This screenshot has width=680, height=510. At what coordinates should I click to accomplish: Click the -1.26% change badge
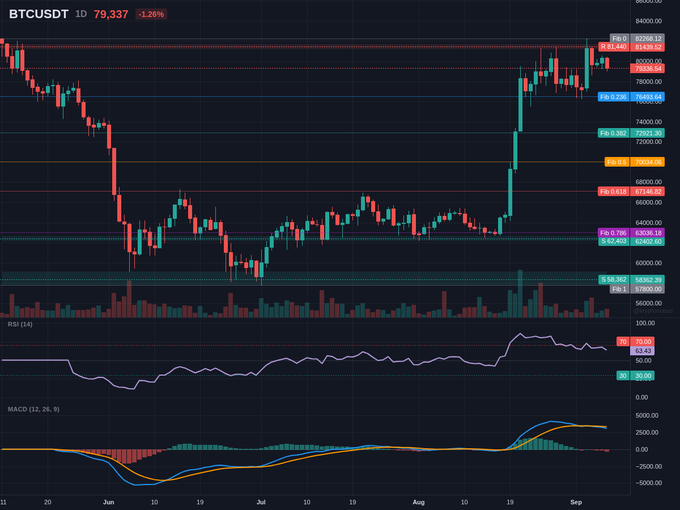tap(151, 14)
